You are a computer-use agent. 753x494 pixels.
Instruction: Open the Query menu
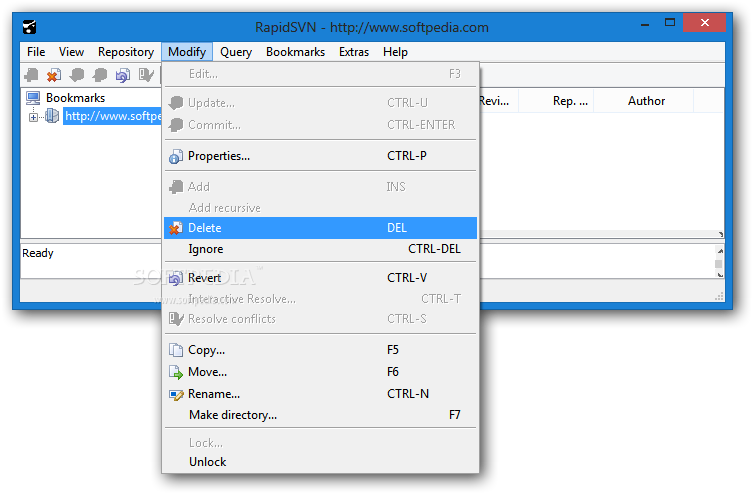click(236, 52)
